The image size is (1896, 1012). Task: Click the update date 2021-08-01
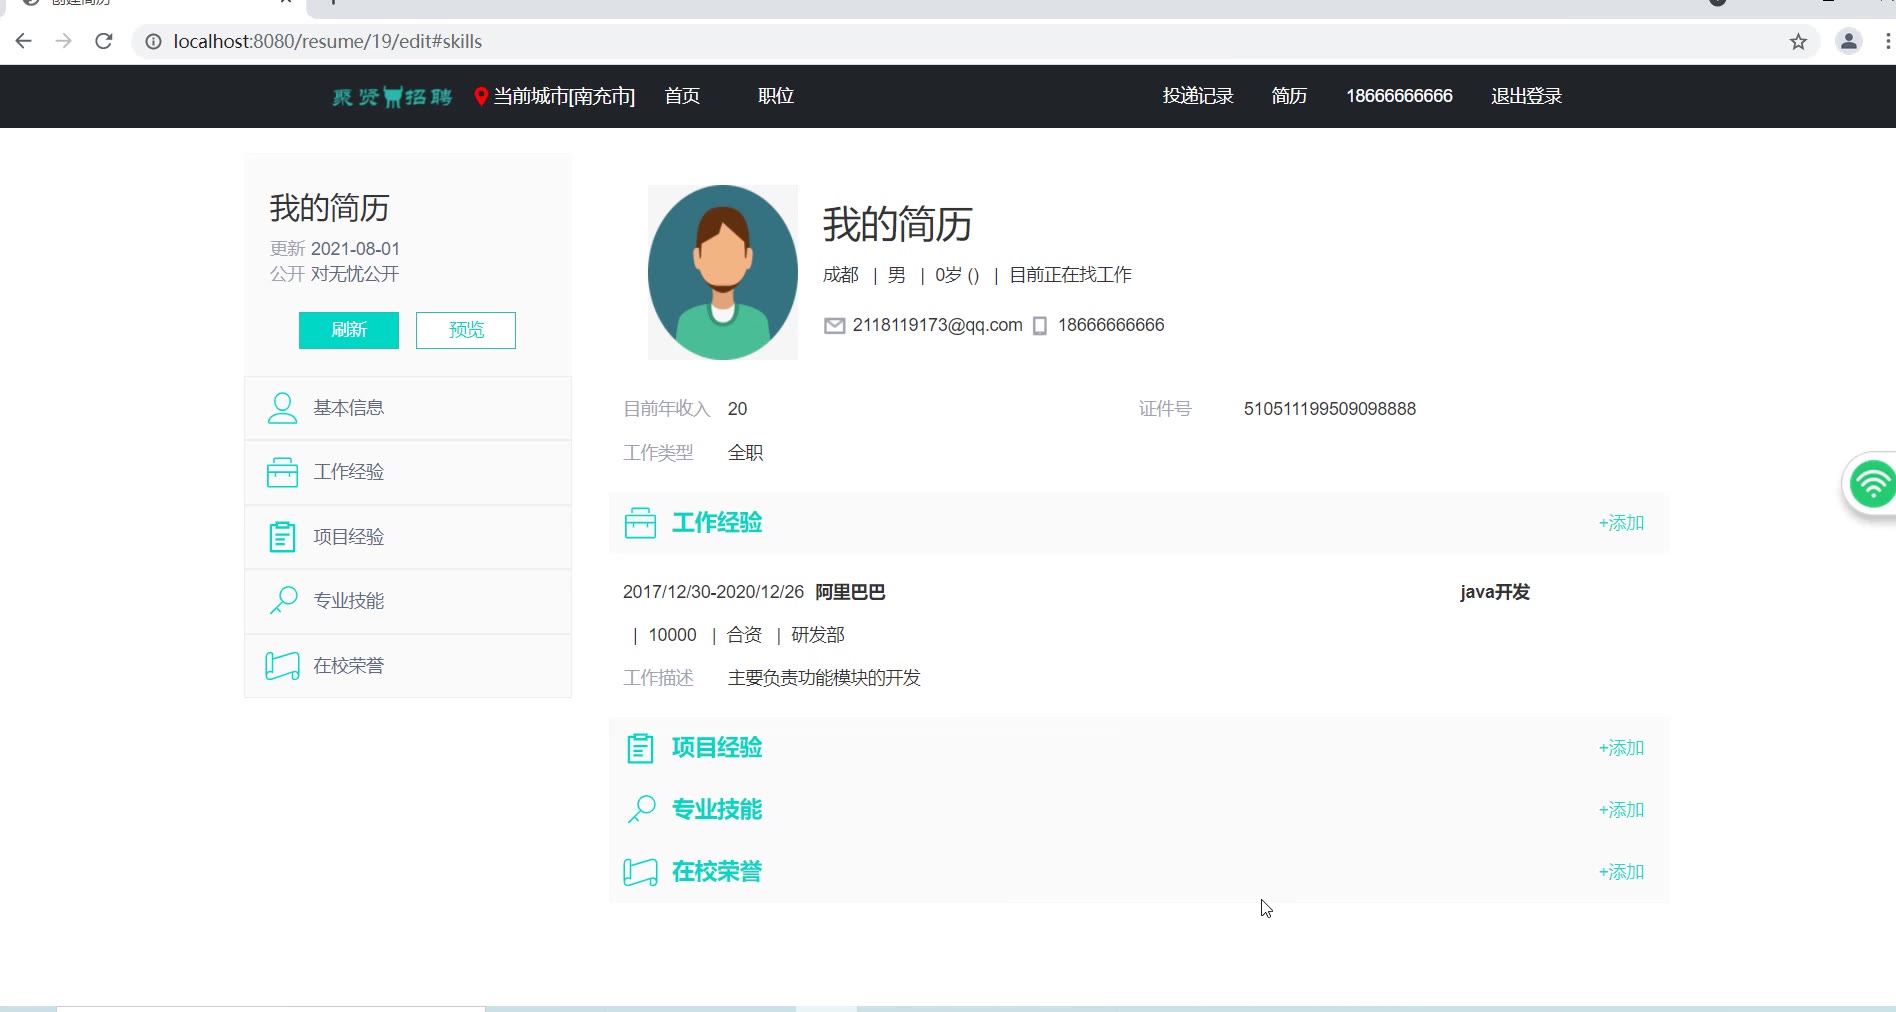point(355,249)
